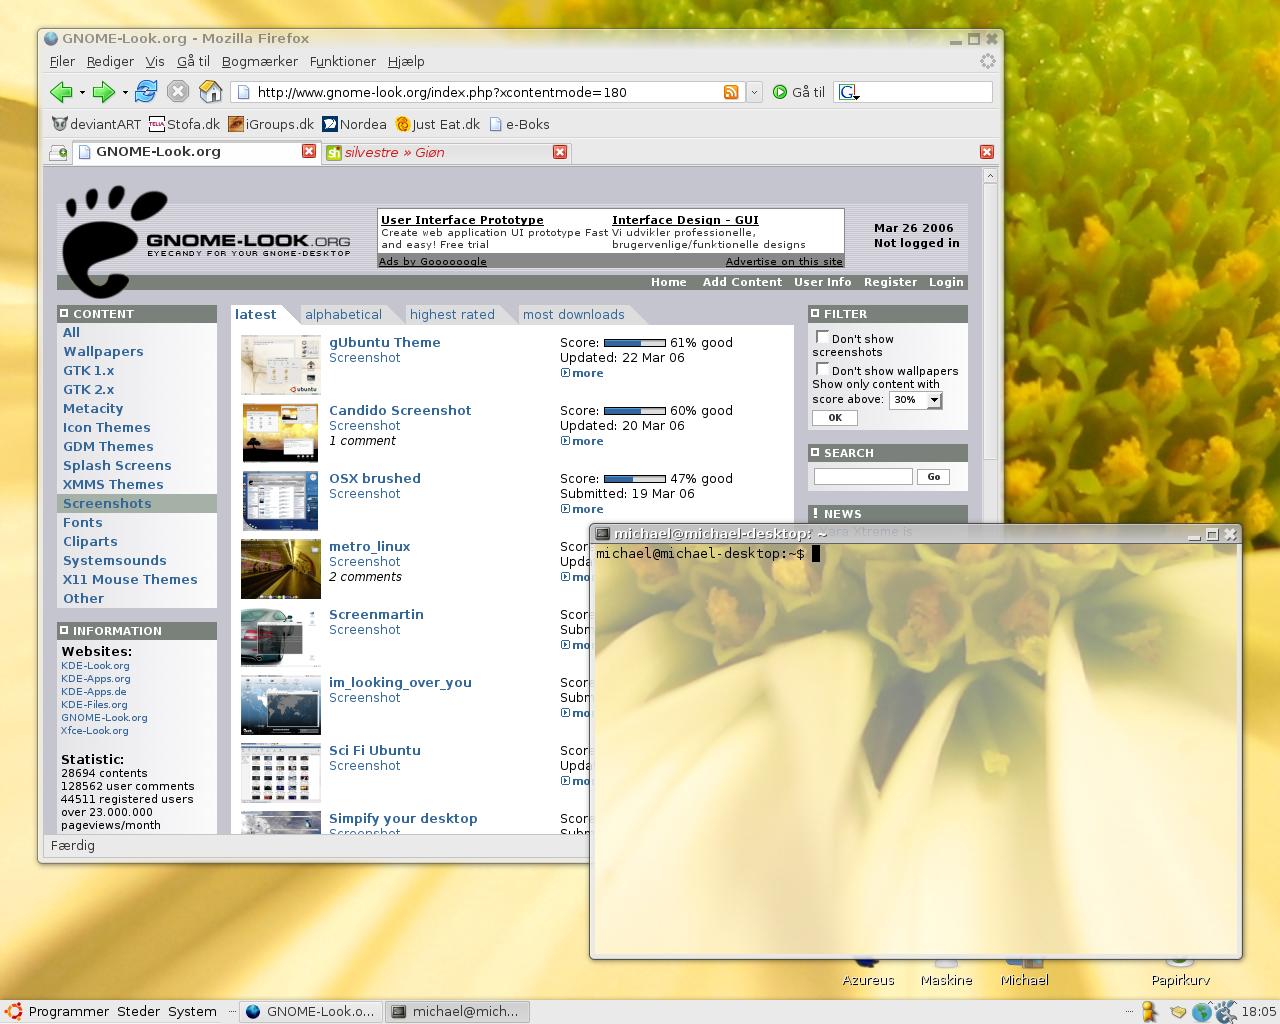
Task: Click the green Back arrow in Firefox
Action: pyautogui.click(x=61, y=92)
